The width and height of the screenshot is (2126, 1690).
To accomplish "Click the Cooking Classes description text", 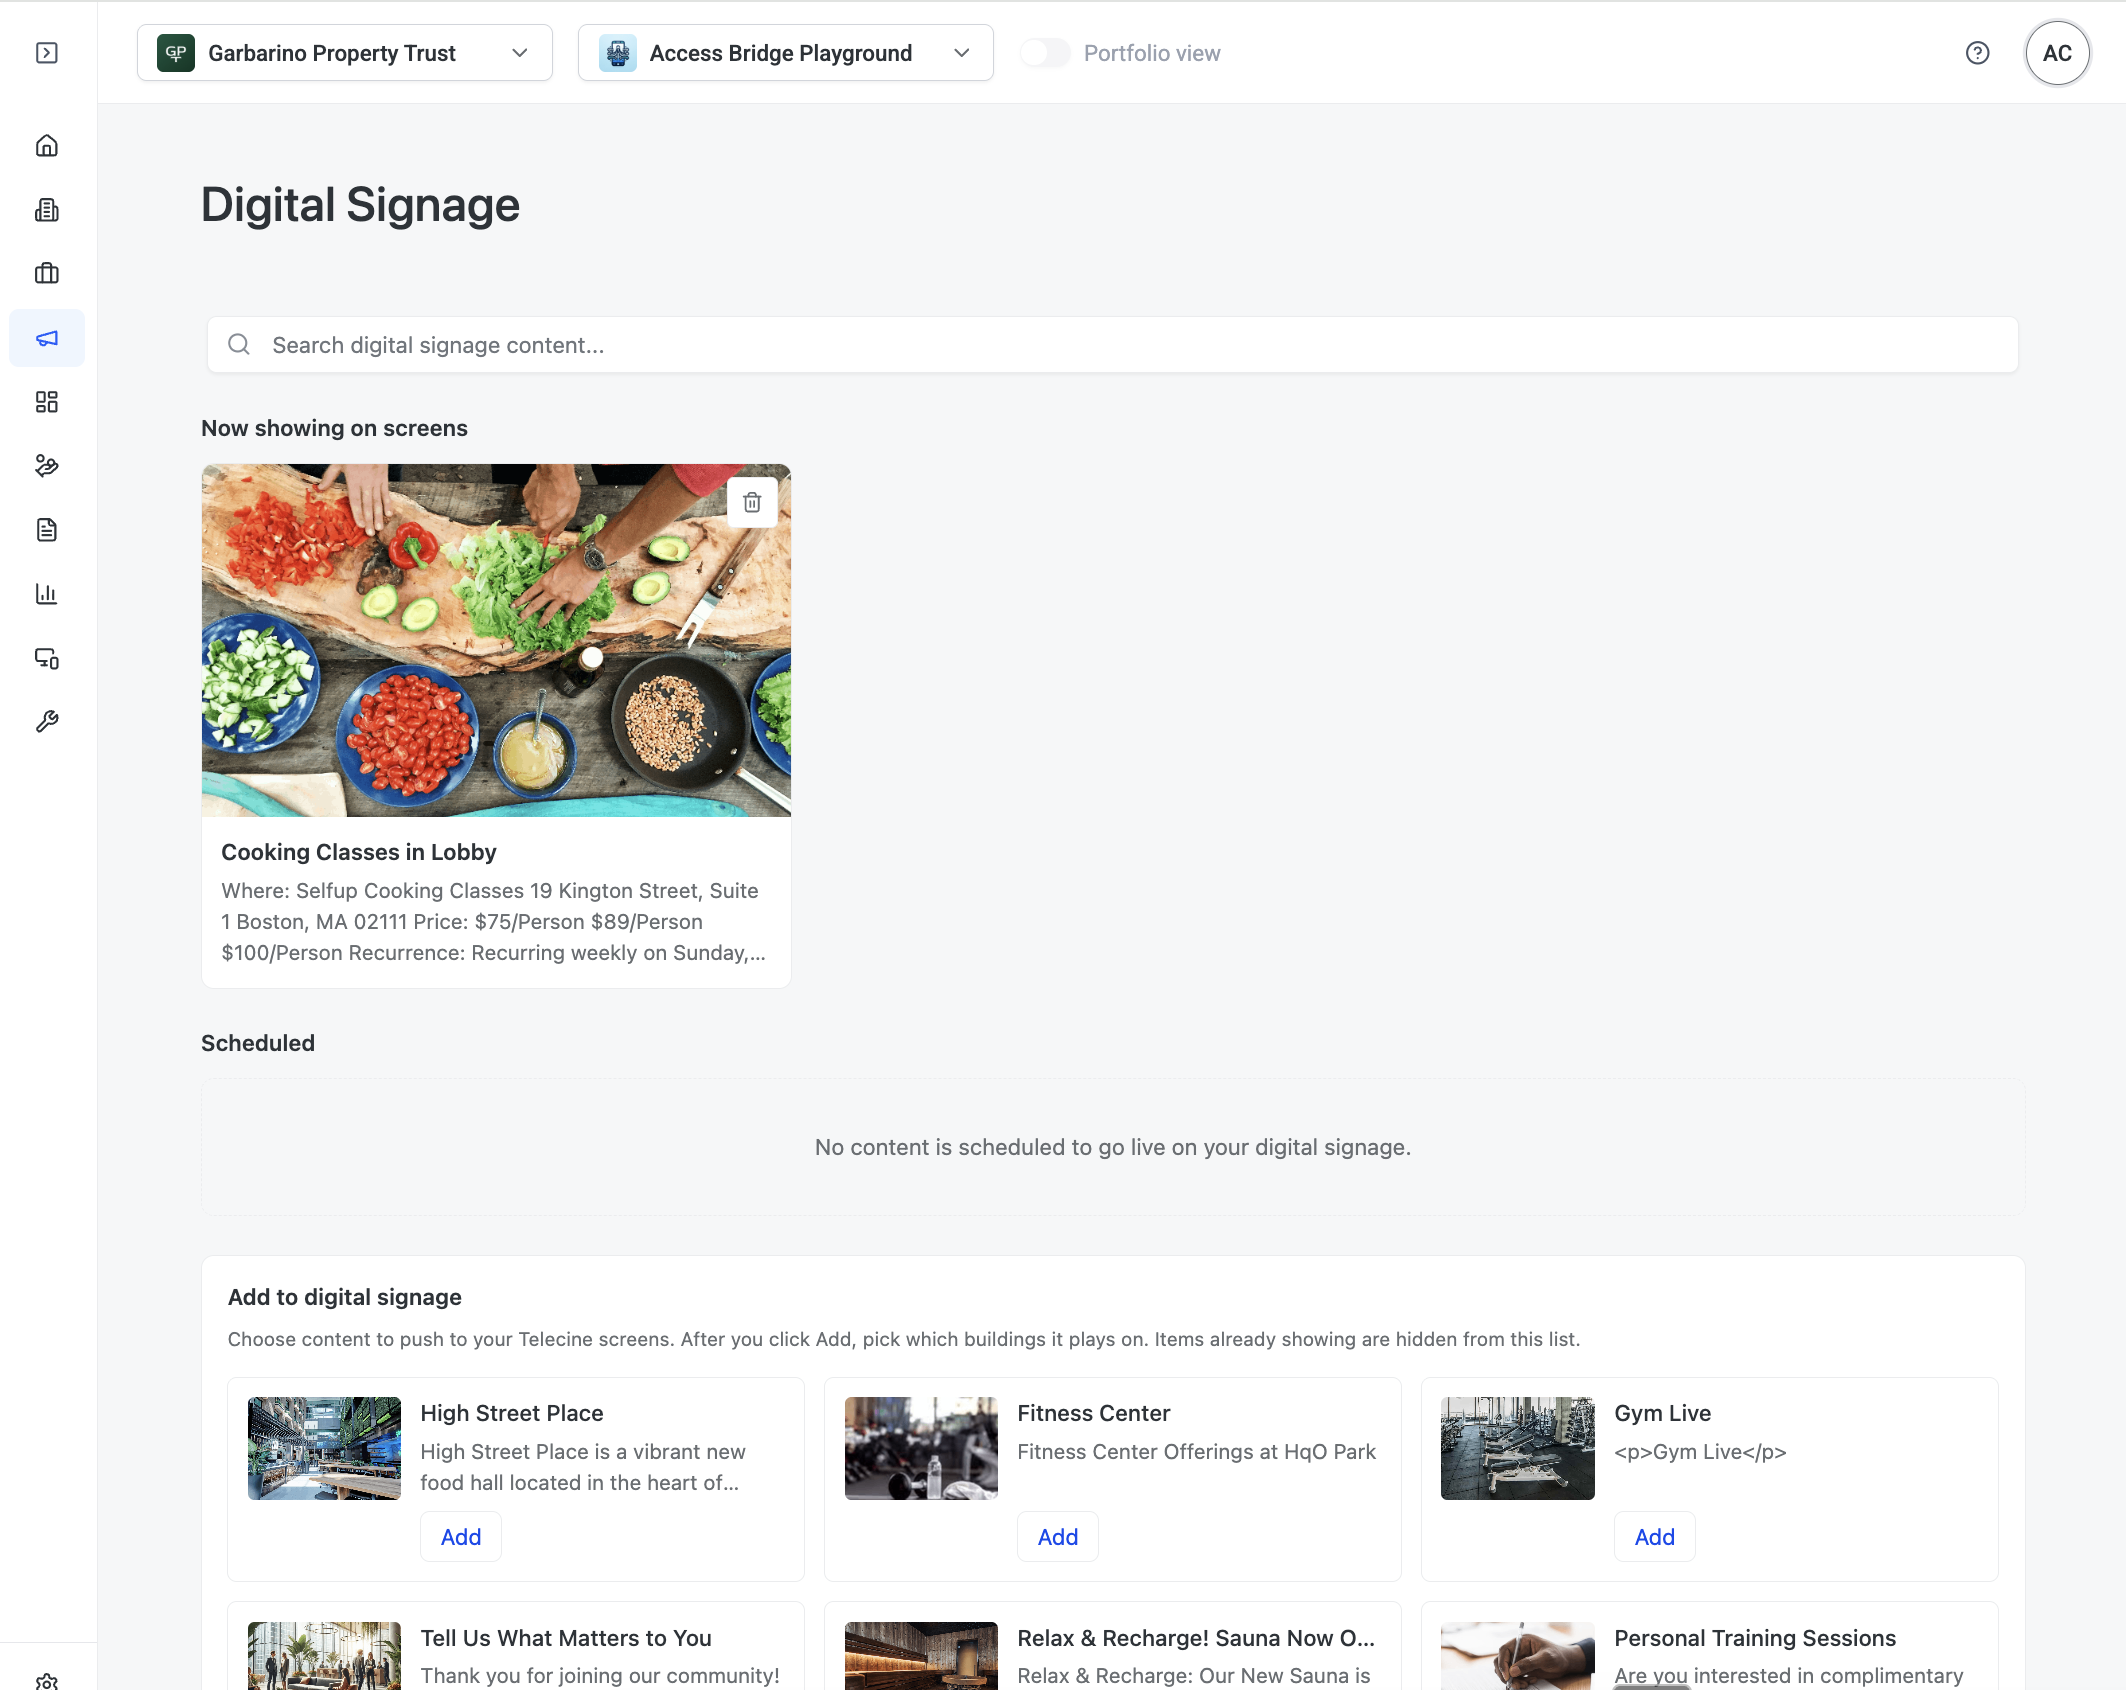I will [x=494, y=921].
